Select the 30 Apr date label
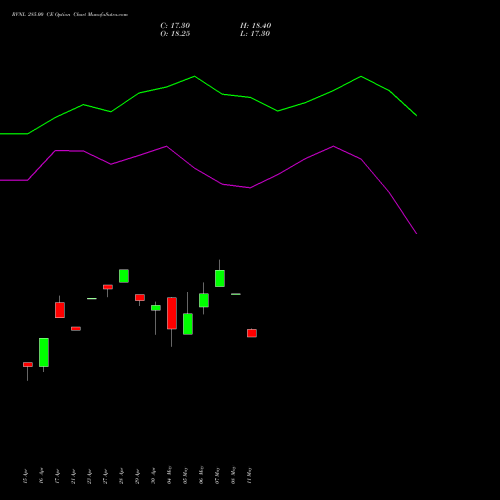Viewport: 500px width, 500px height. 154,476
